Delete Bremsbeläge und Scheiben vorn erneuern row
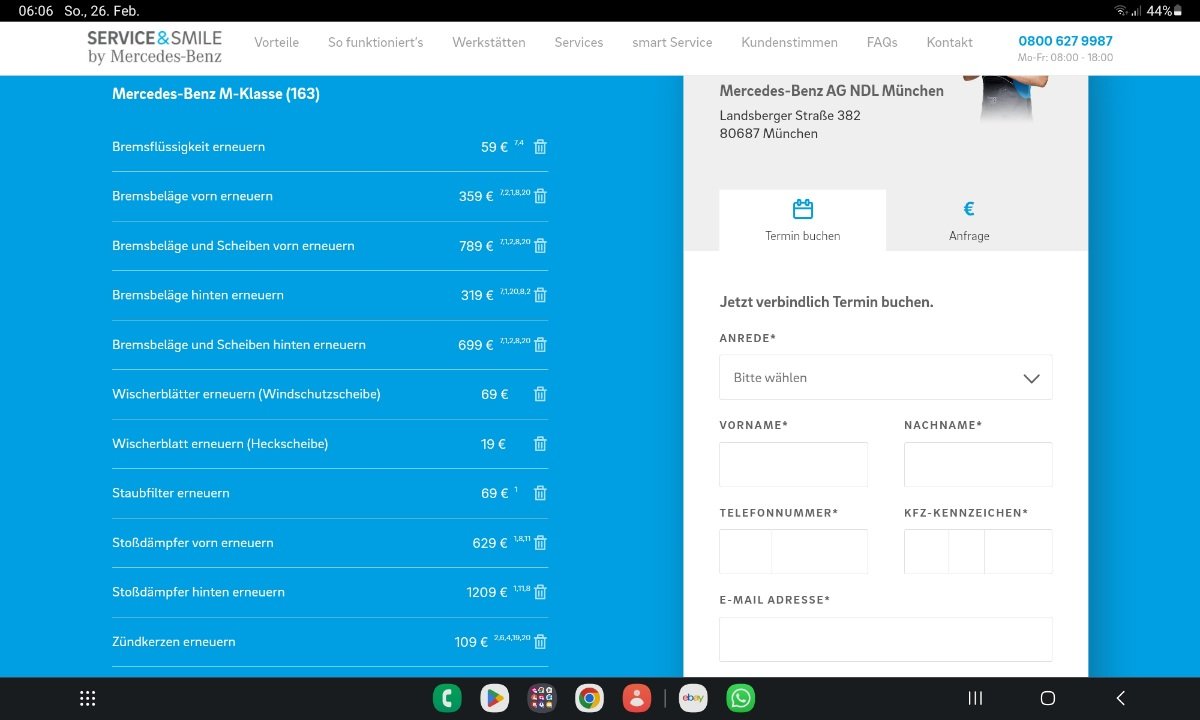The height and width of the screenshot is (720, 1200). (540, 246)
